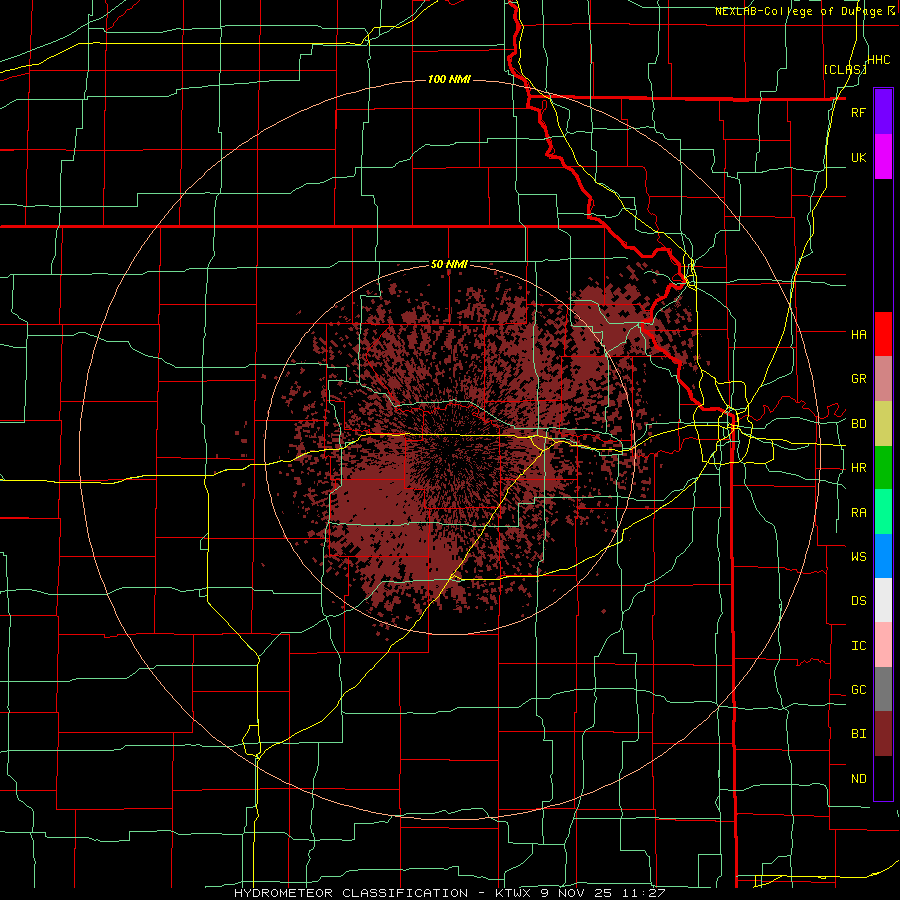Click the WS legend label

[858, 557]
